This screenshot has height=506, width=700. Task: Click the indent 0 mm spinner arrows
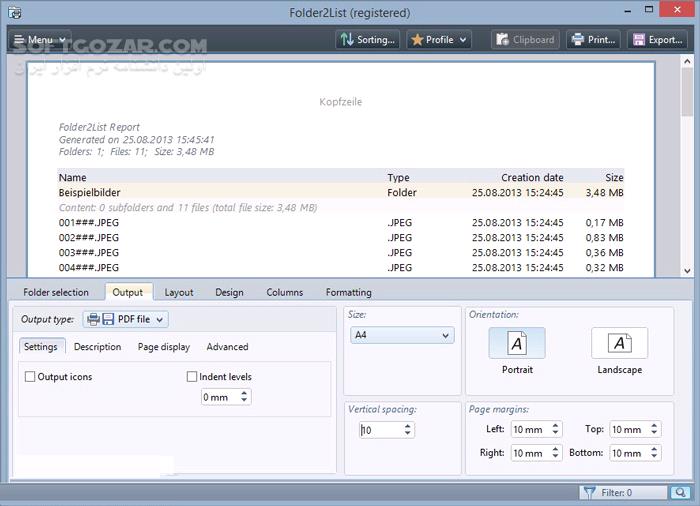tap(244, 397)
